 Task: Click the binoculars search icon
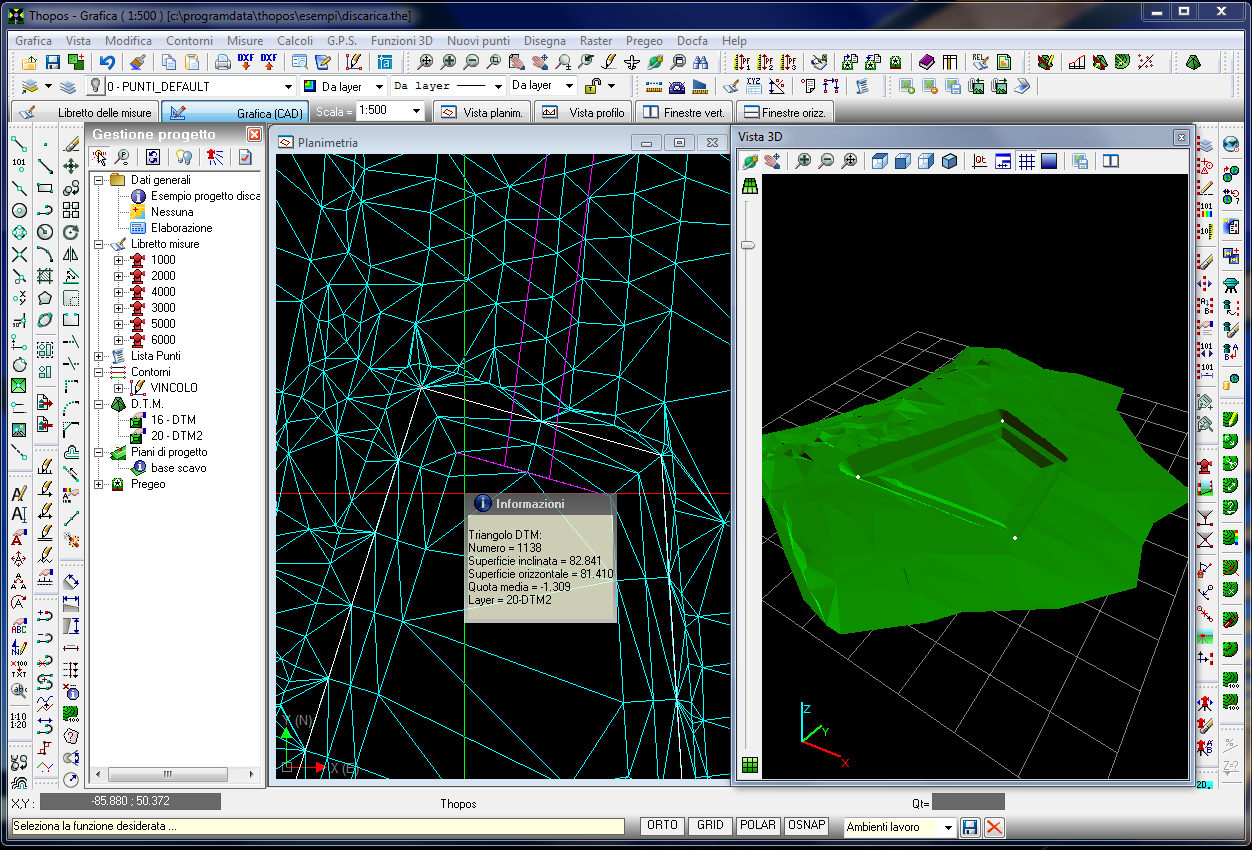pyautogui.click(x=700, y=62)
